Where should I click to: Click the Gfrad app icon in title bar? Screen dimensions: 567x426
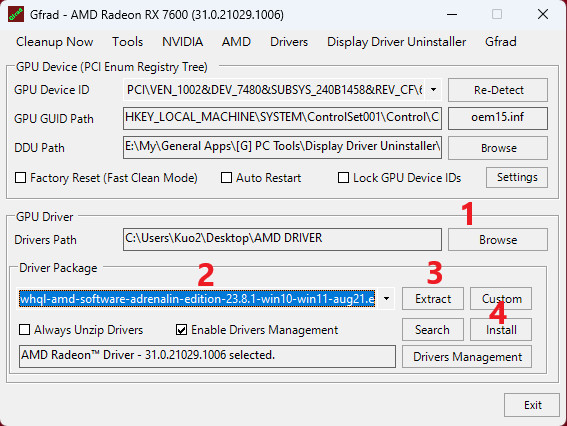16,14
